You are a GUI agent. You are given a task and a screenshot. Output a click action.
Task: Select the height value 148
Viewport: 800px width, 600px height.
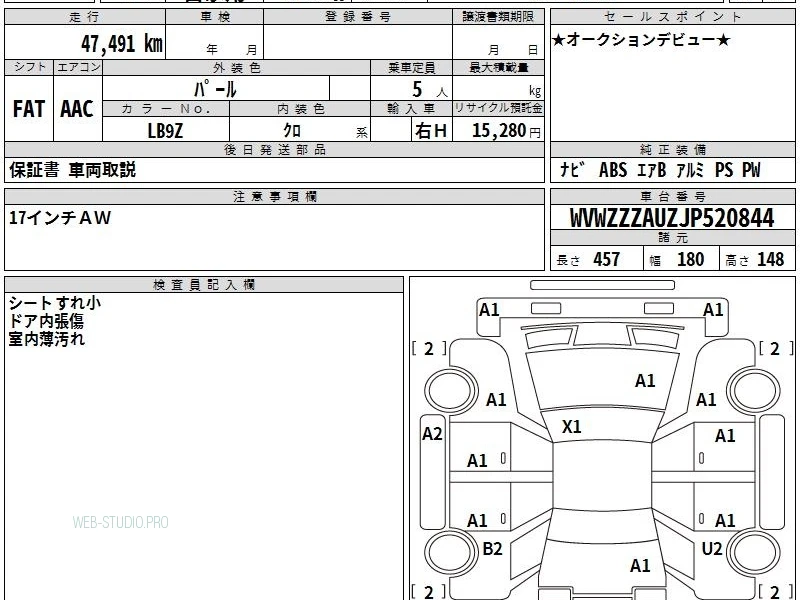pyautogui.click(x=770, y=259)
